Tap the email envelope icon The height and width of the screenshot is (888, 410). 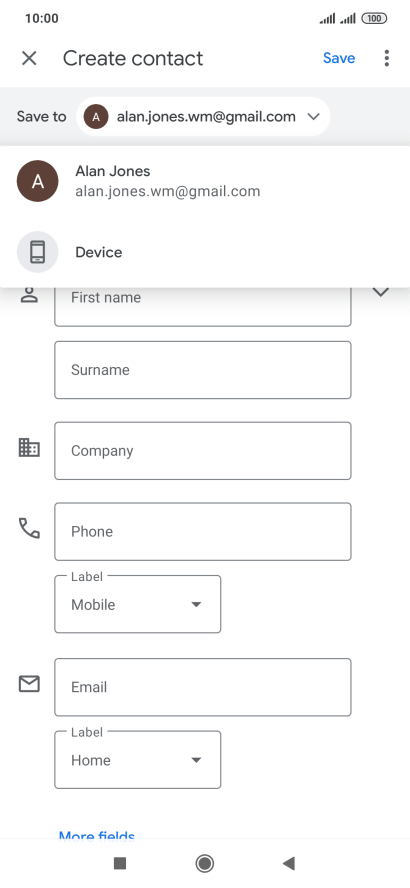tap(29, 684)
